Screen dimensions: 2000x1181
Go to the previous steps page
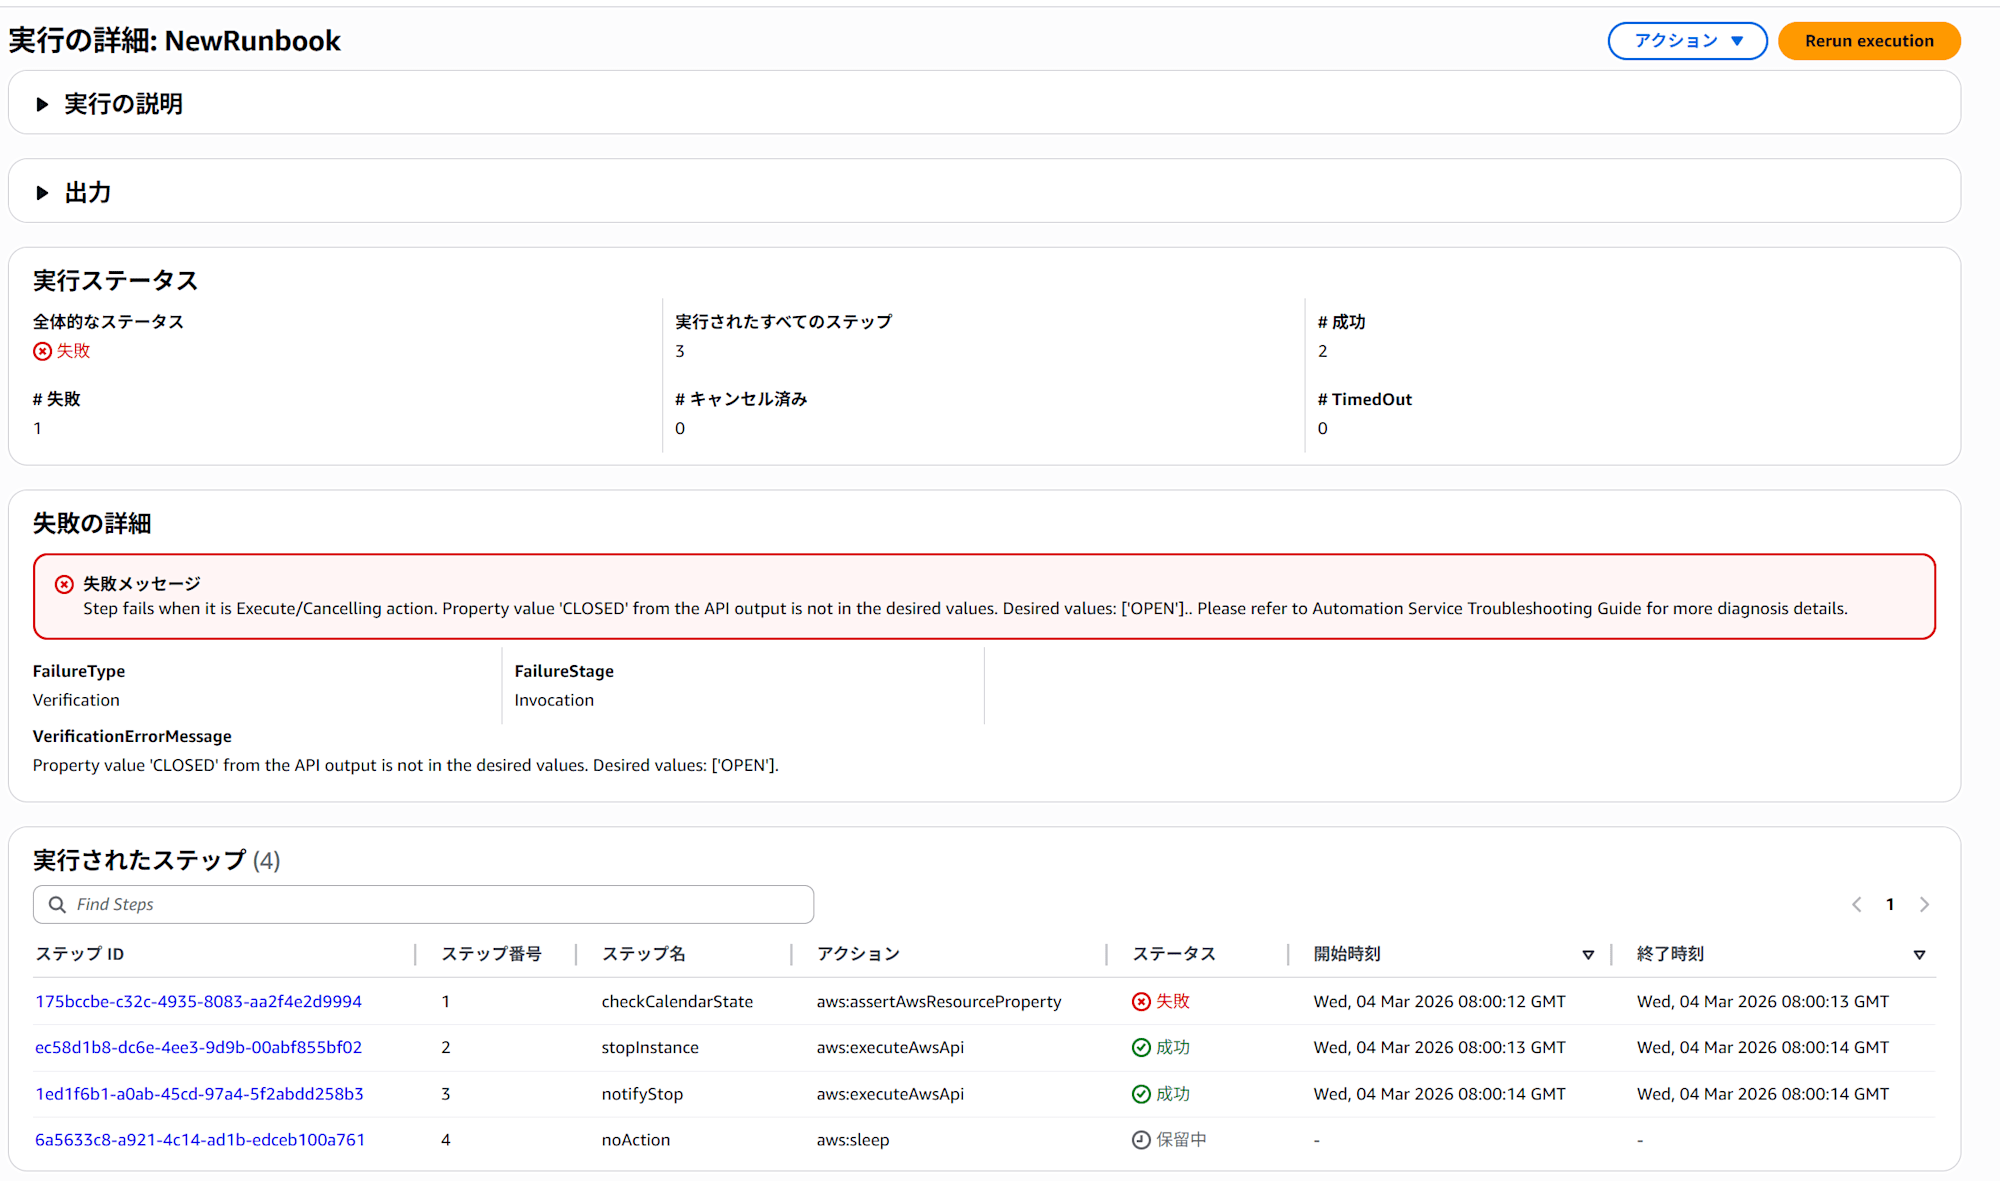(1856, 904)
